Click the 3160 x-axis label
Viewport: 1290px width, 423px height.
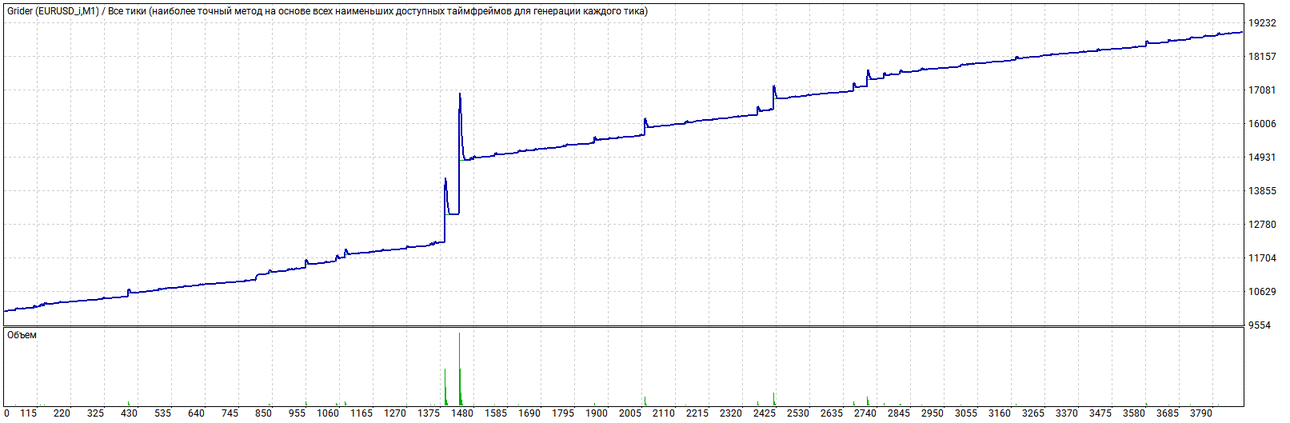(x=999, y=412)
